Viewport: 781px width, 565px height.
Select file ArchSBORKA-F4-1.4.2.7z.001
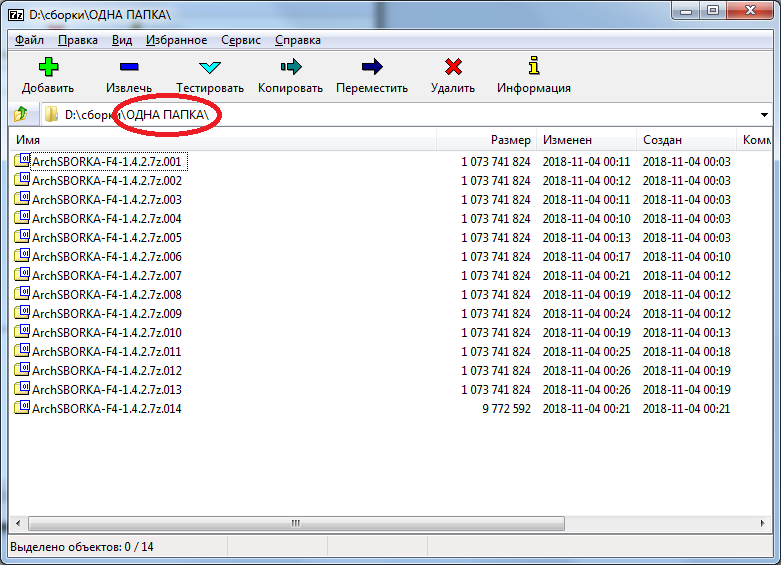(x=106, y=162)
